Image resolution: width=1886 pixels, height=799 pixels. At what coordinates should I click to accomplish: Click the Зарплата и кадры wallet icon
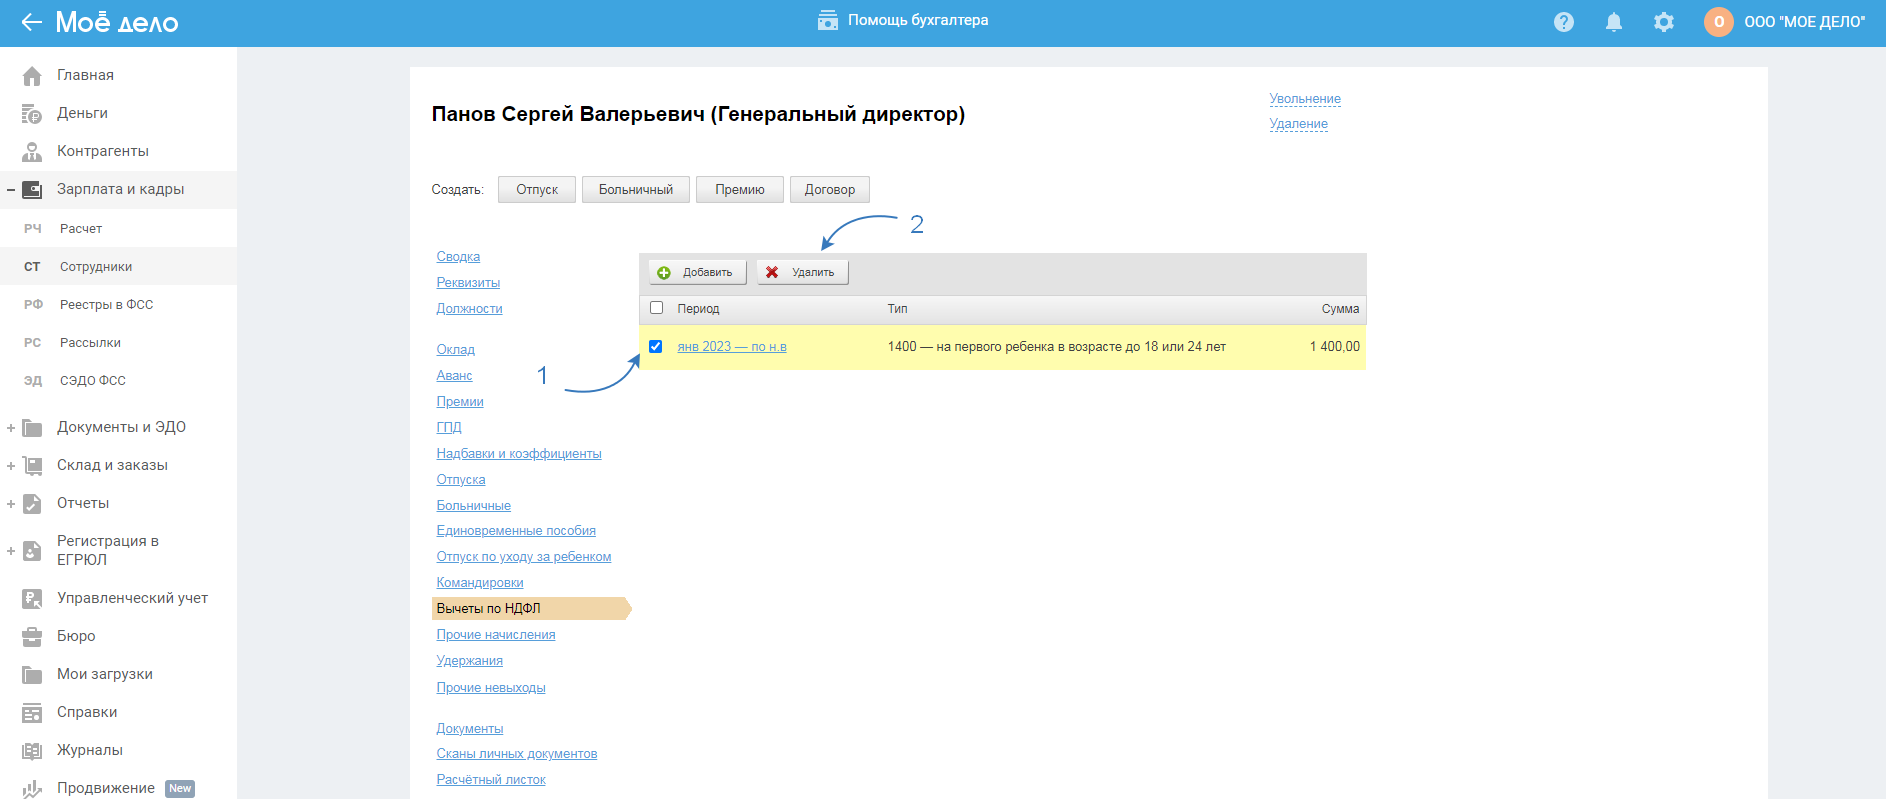32,189
